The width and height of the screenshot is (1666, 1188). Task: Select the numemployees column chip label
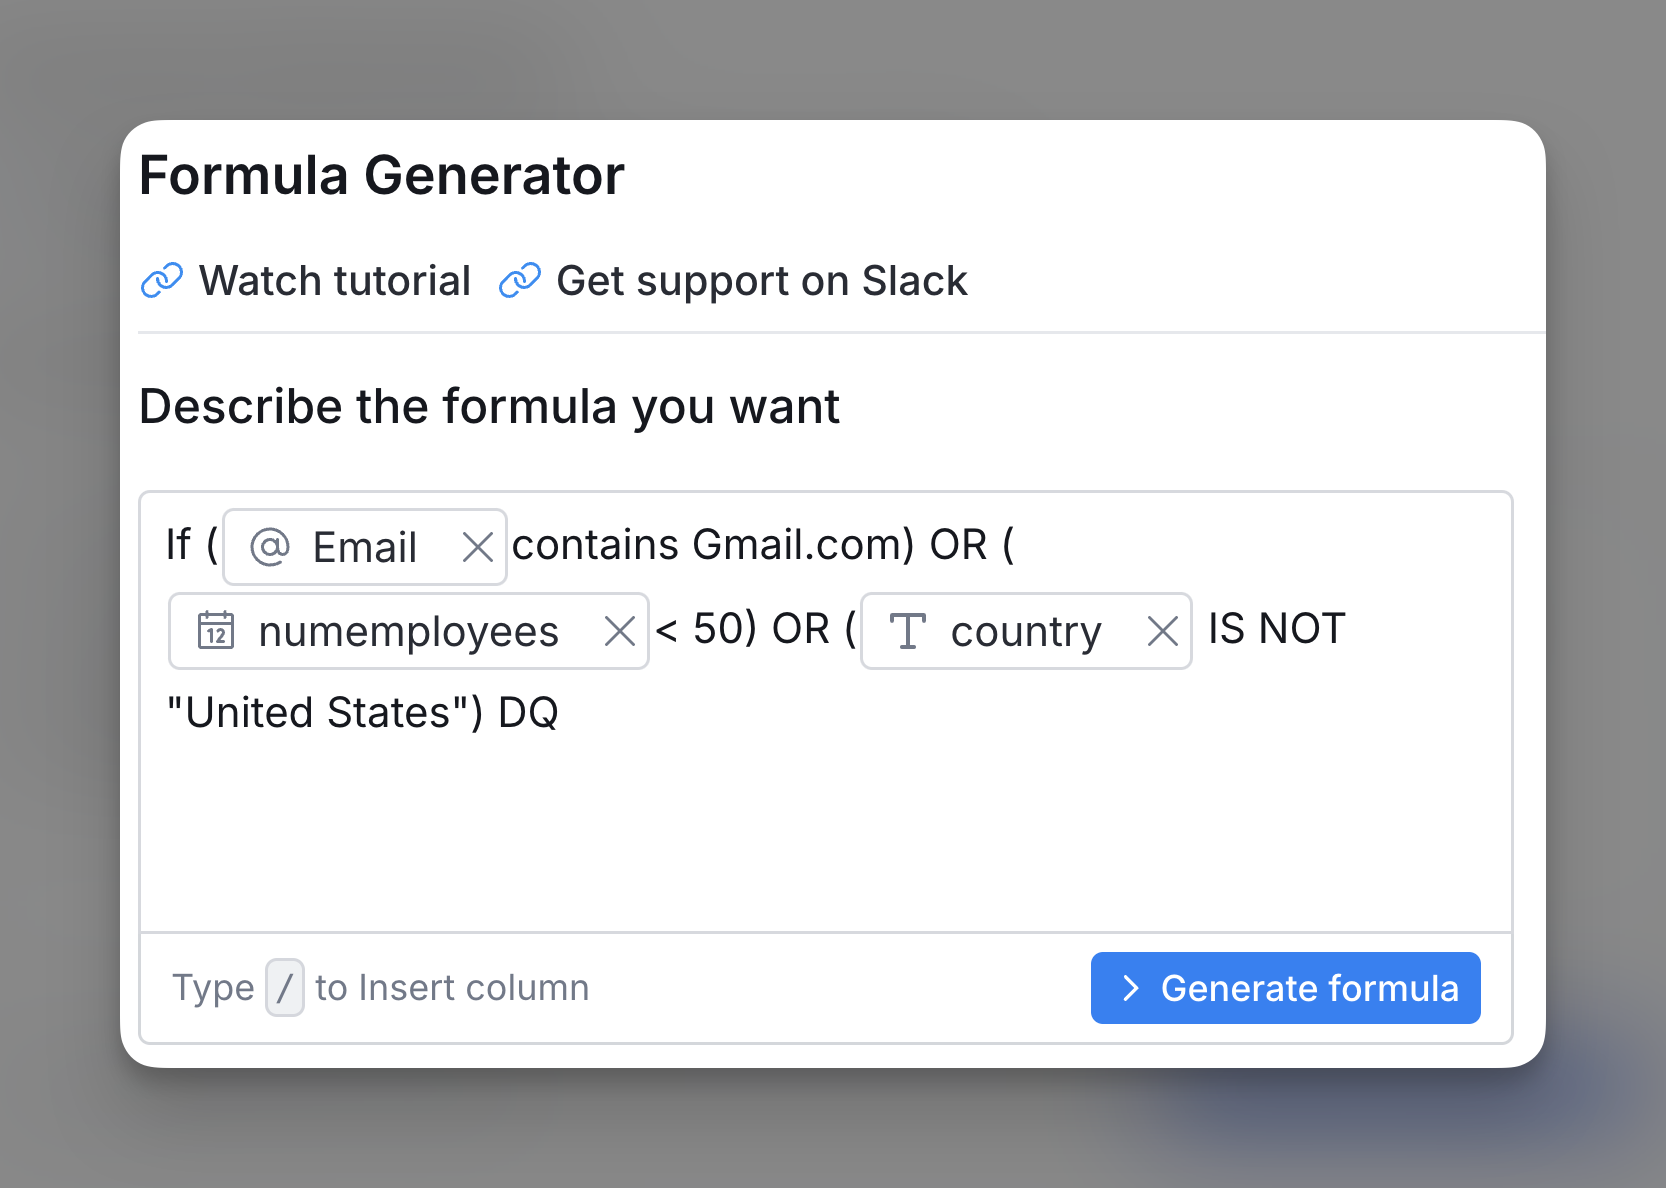[408, 631]
